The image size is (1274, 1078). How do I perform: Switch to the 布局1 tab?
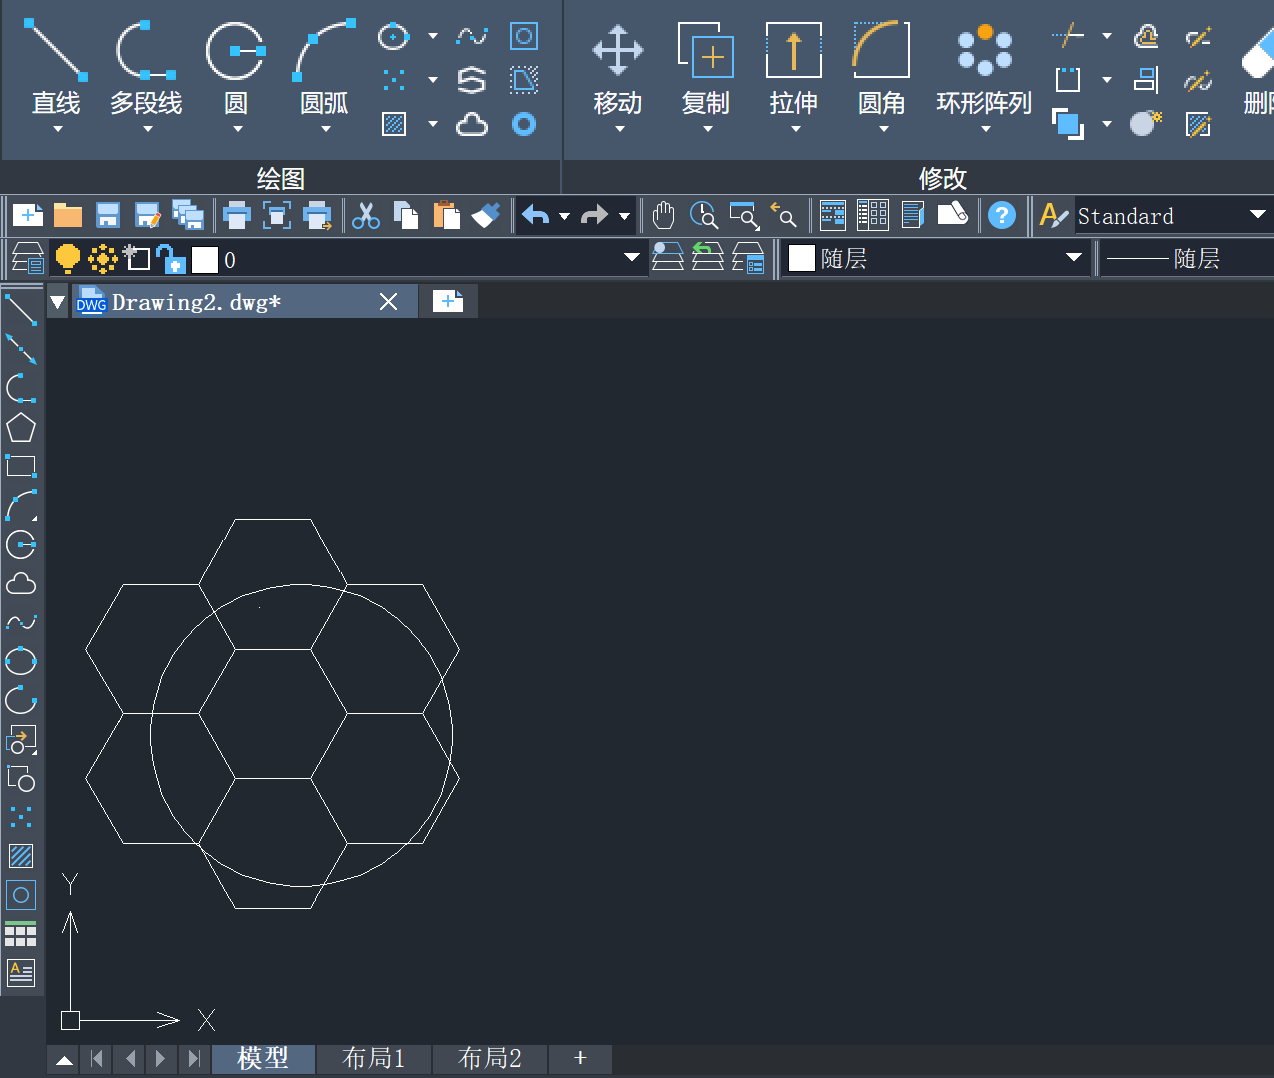(x=373, y=1058)
